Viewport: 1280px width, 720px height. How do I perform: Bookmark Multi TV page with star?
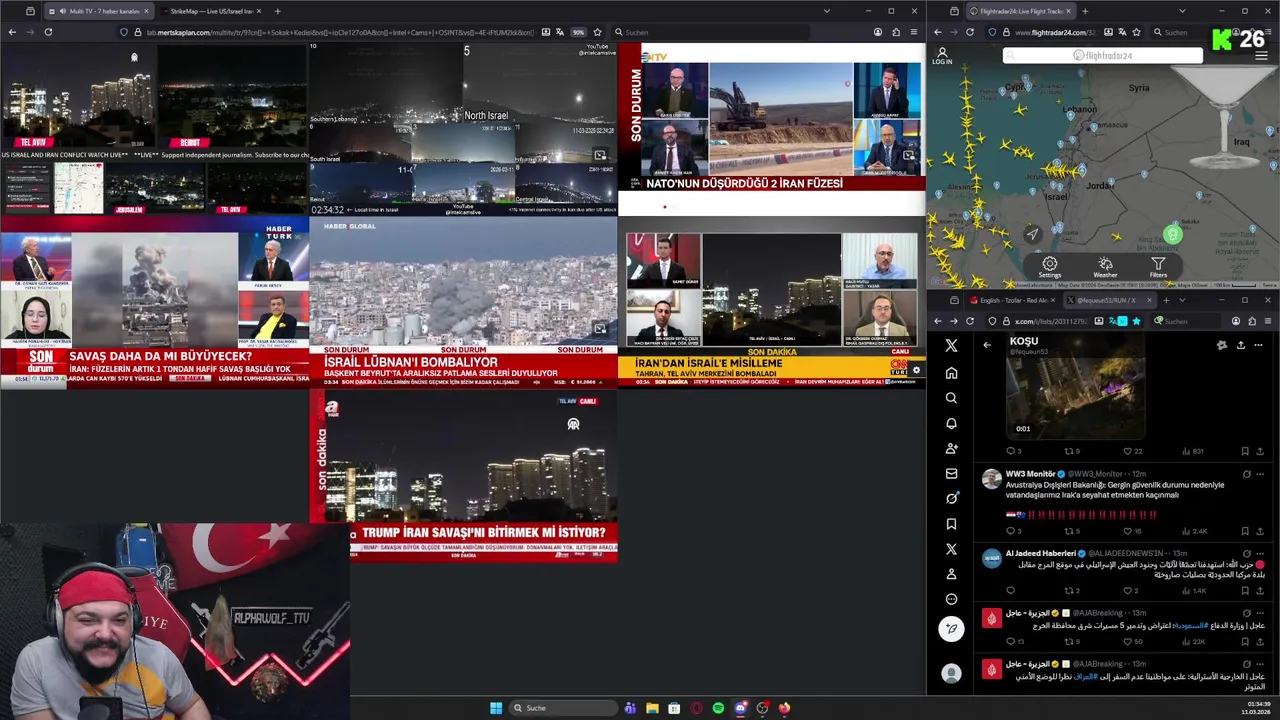[597, 32]
